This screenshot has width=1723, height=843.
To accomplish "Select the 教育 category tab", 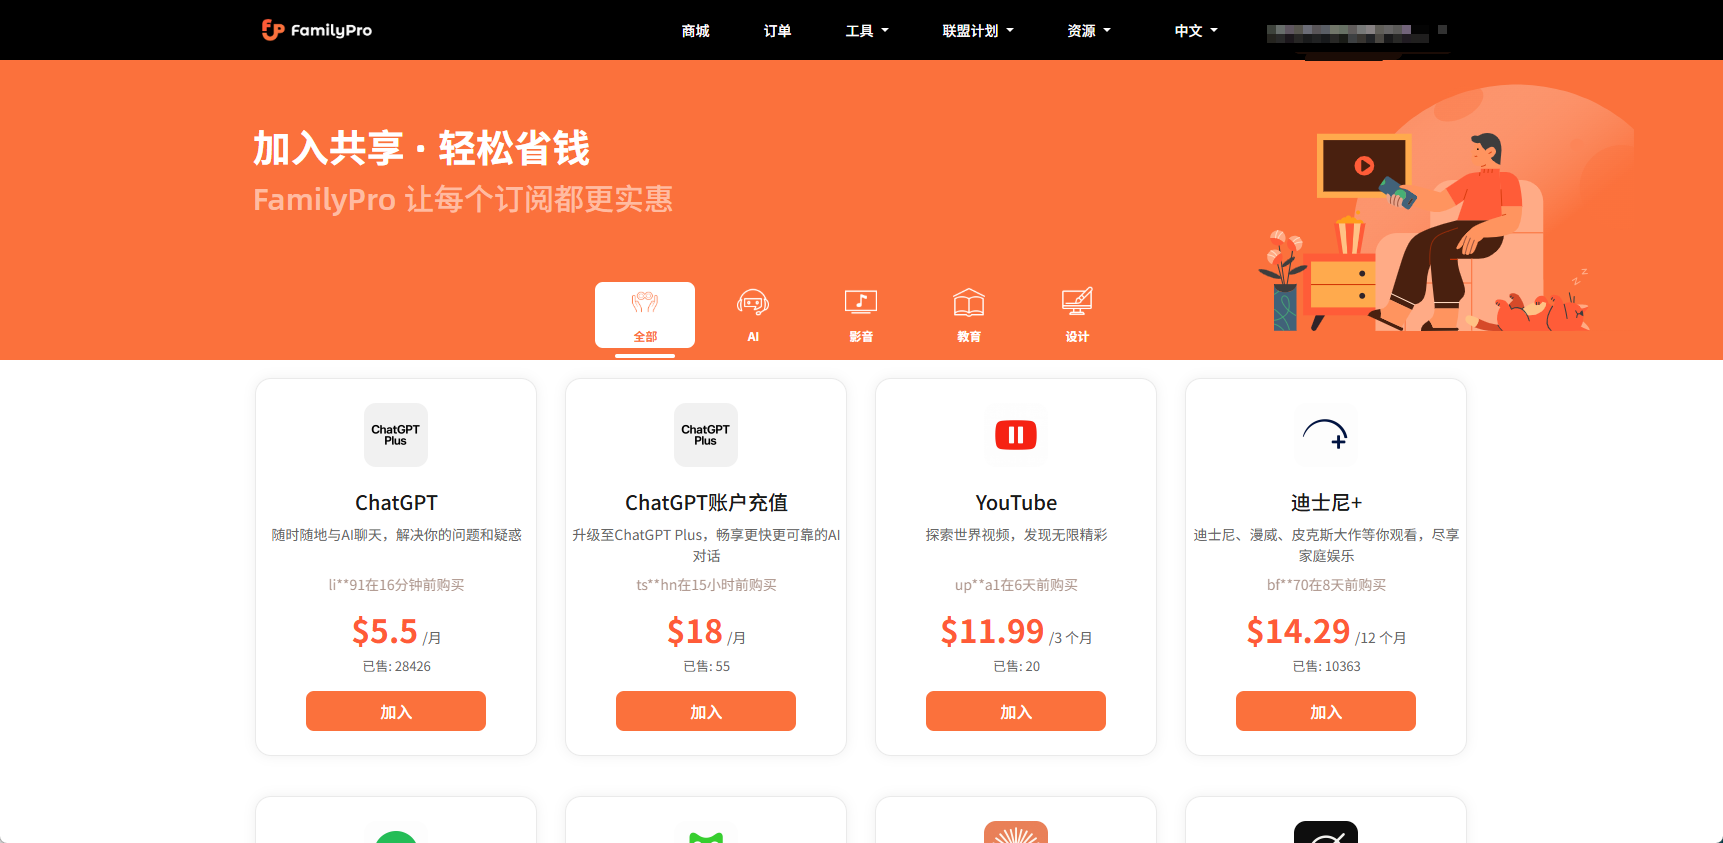I will [x=969, y=315].
